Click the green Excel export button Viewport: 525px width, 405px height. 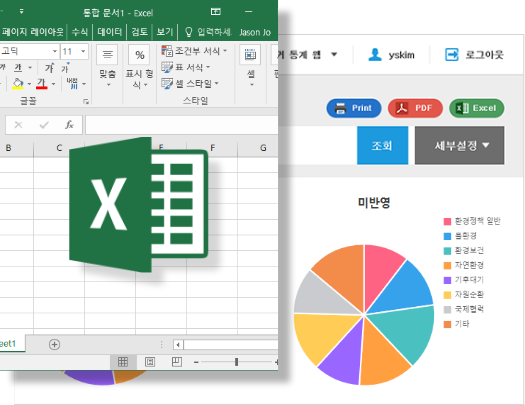click(476, 108)
